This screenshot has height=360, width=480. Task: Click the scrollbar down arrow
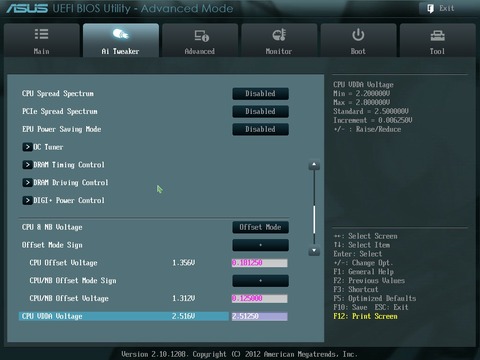tap(314, 251)
